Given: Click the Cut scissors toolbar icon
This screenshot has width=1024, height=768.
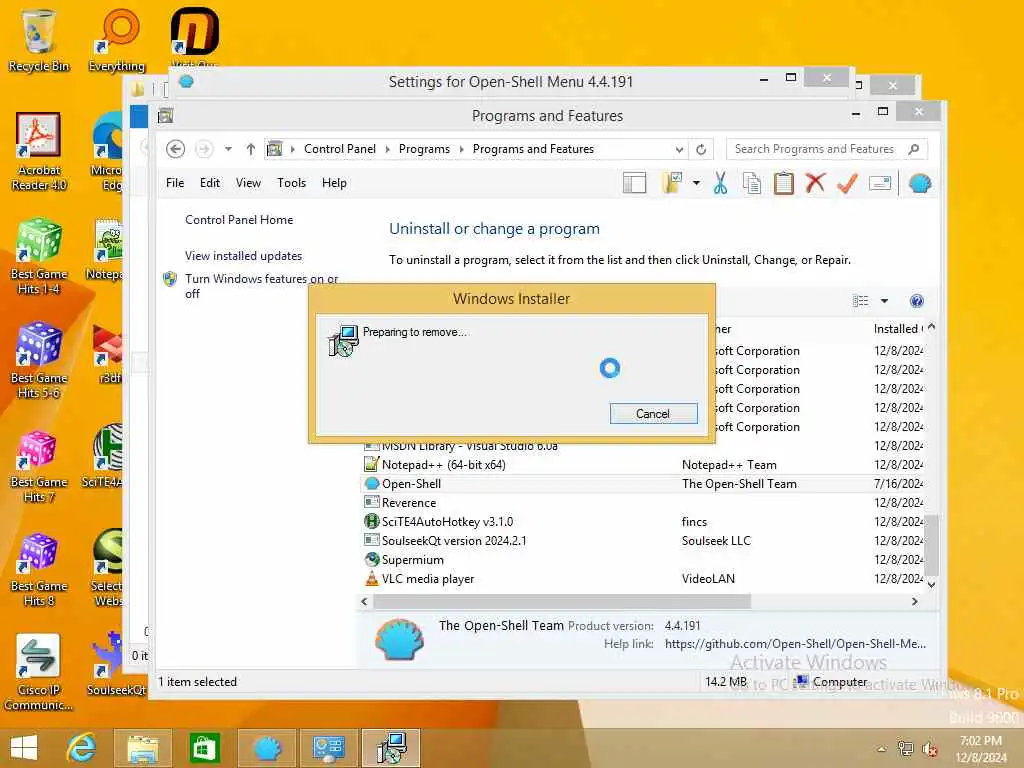Looking at the screenshot, I should click(x=720, y=184).
